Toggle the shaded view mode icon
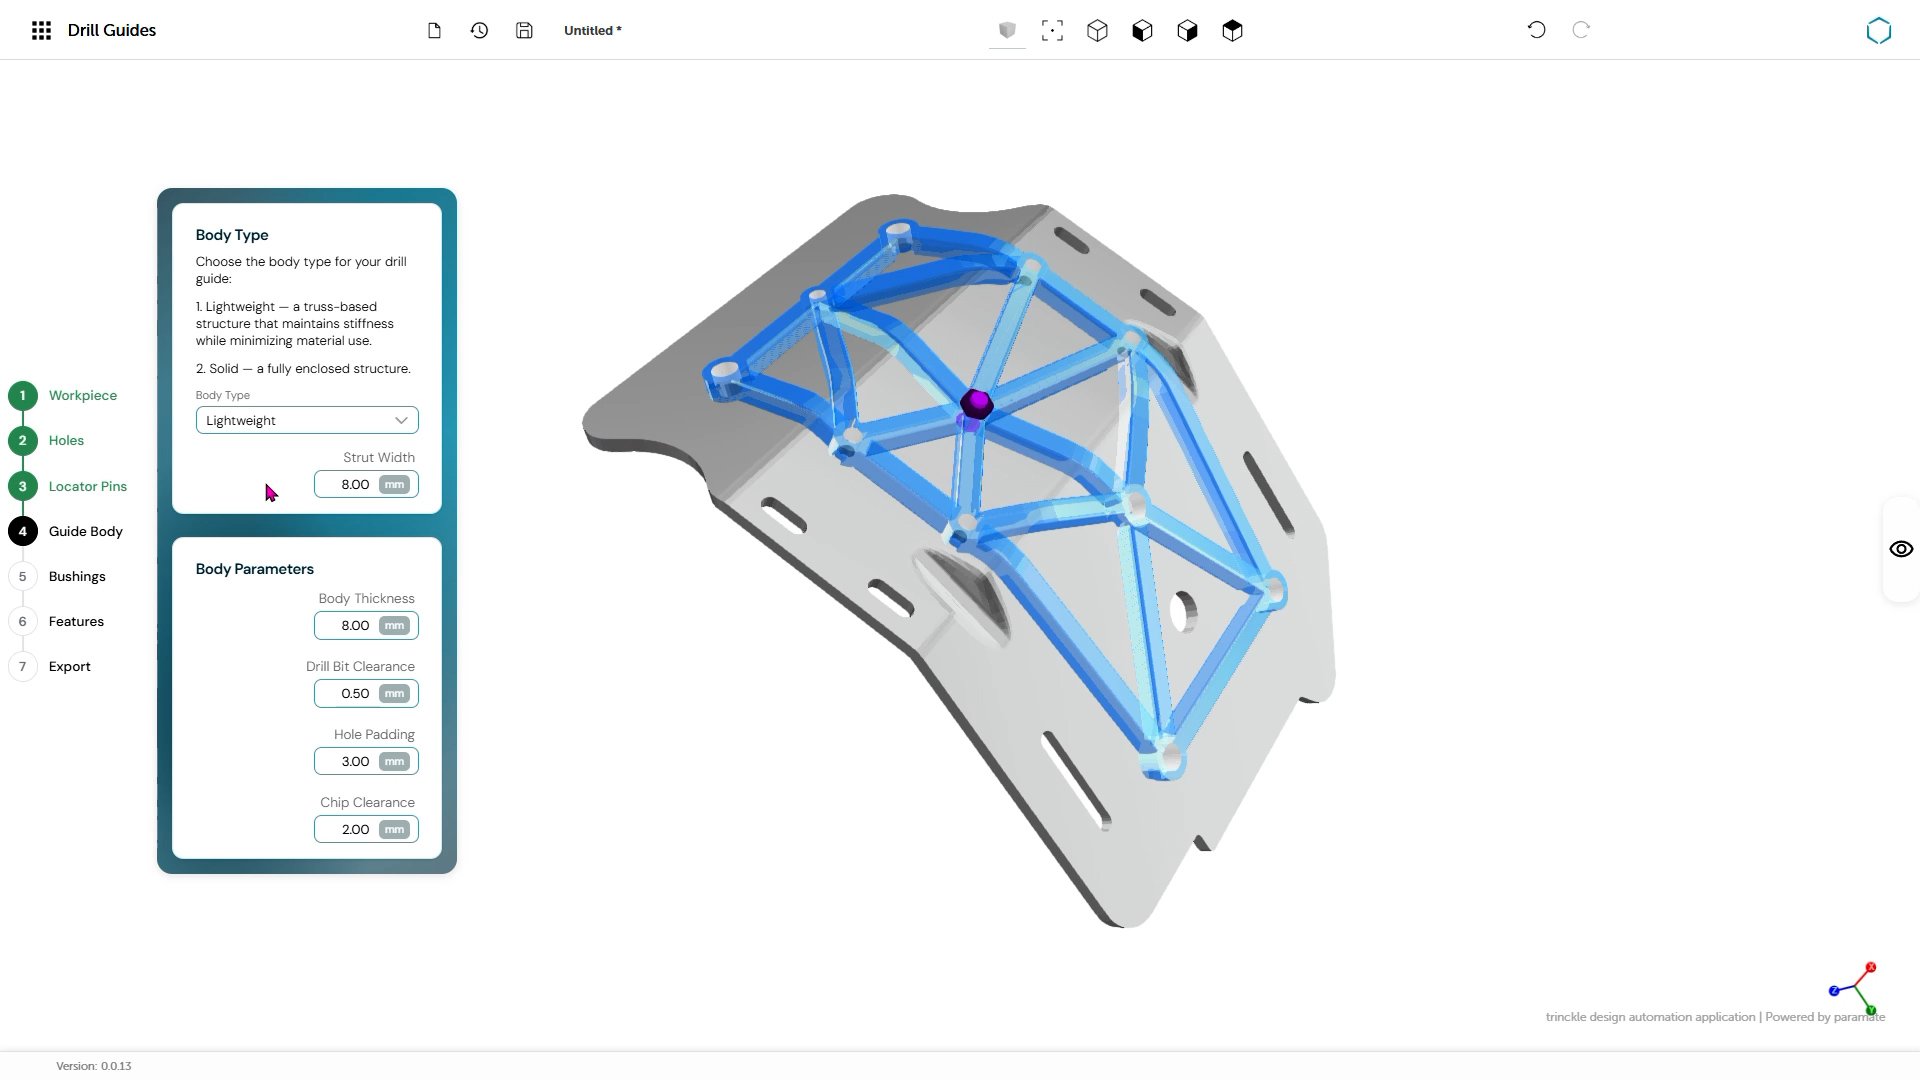The image size is (1920, 1080). 1007,31
